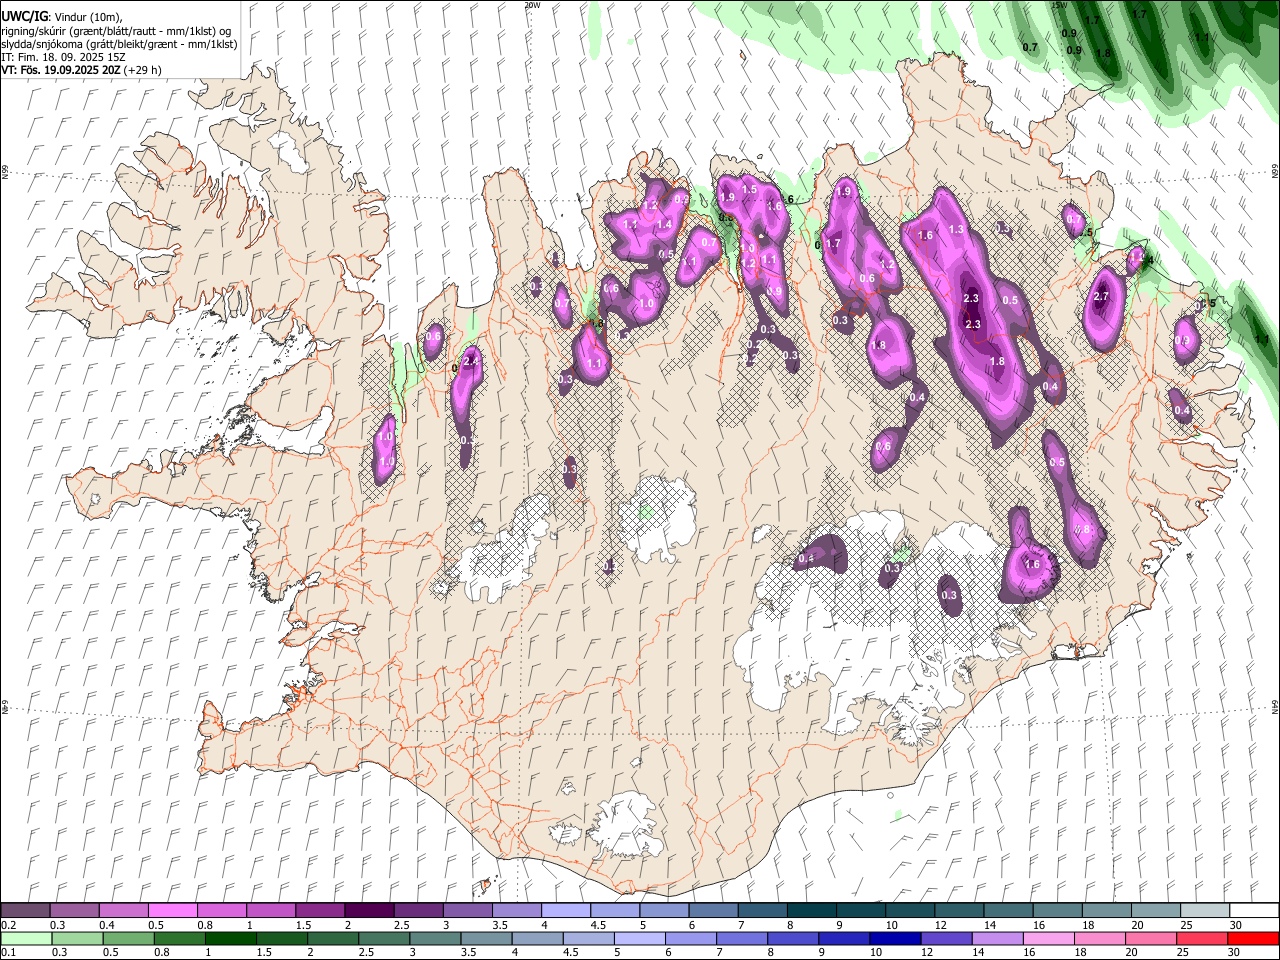Click the 0.2 label on the snow scale

[8, 925]
